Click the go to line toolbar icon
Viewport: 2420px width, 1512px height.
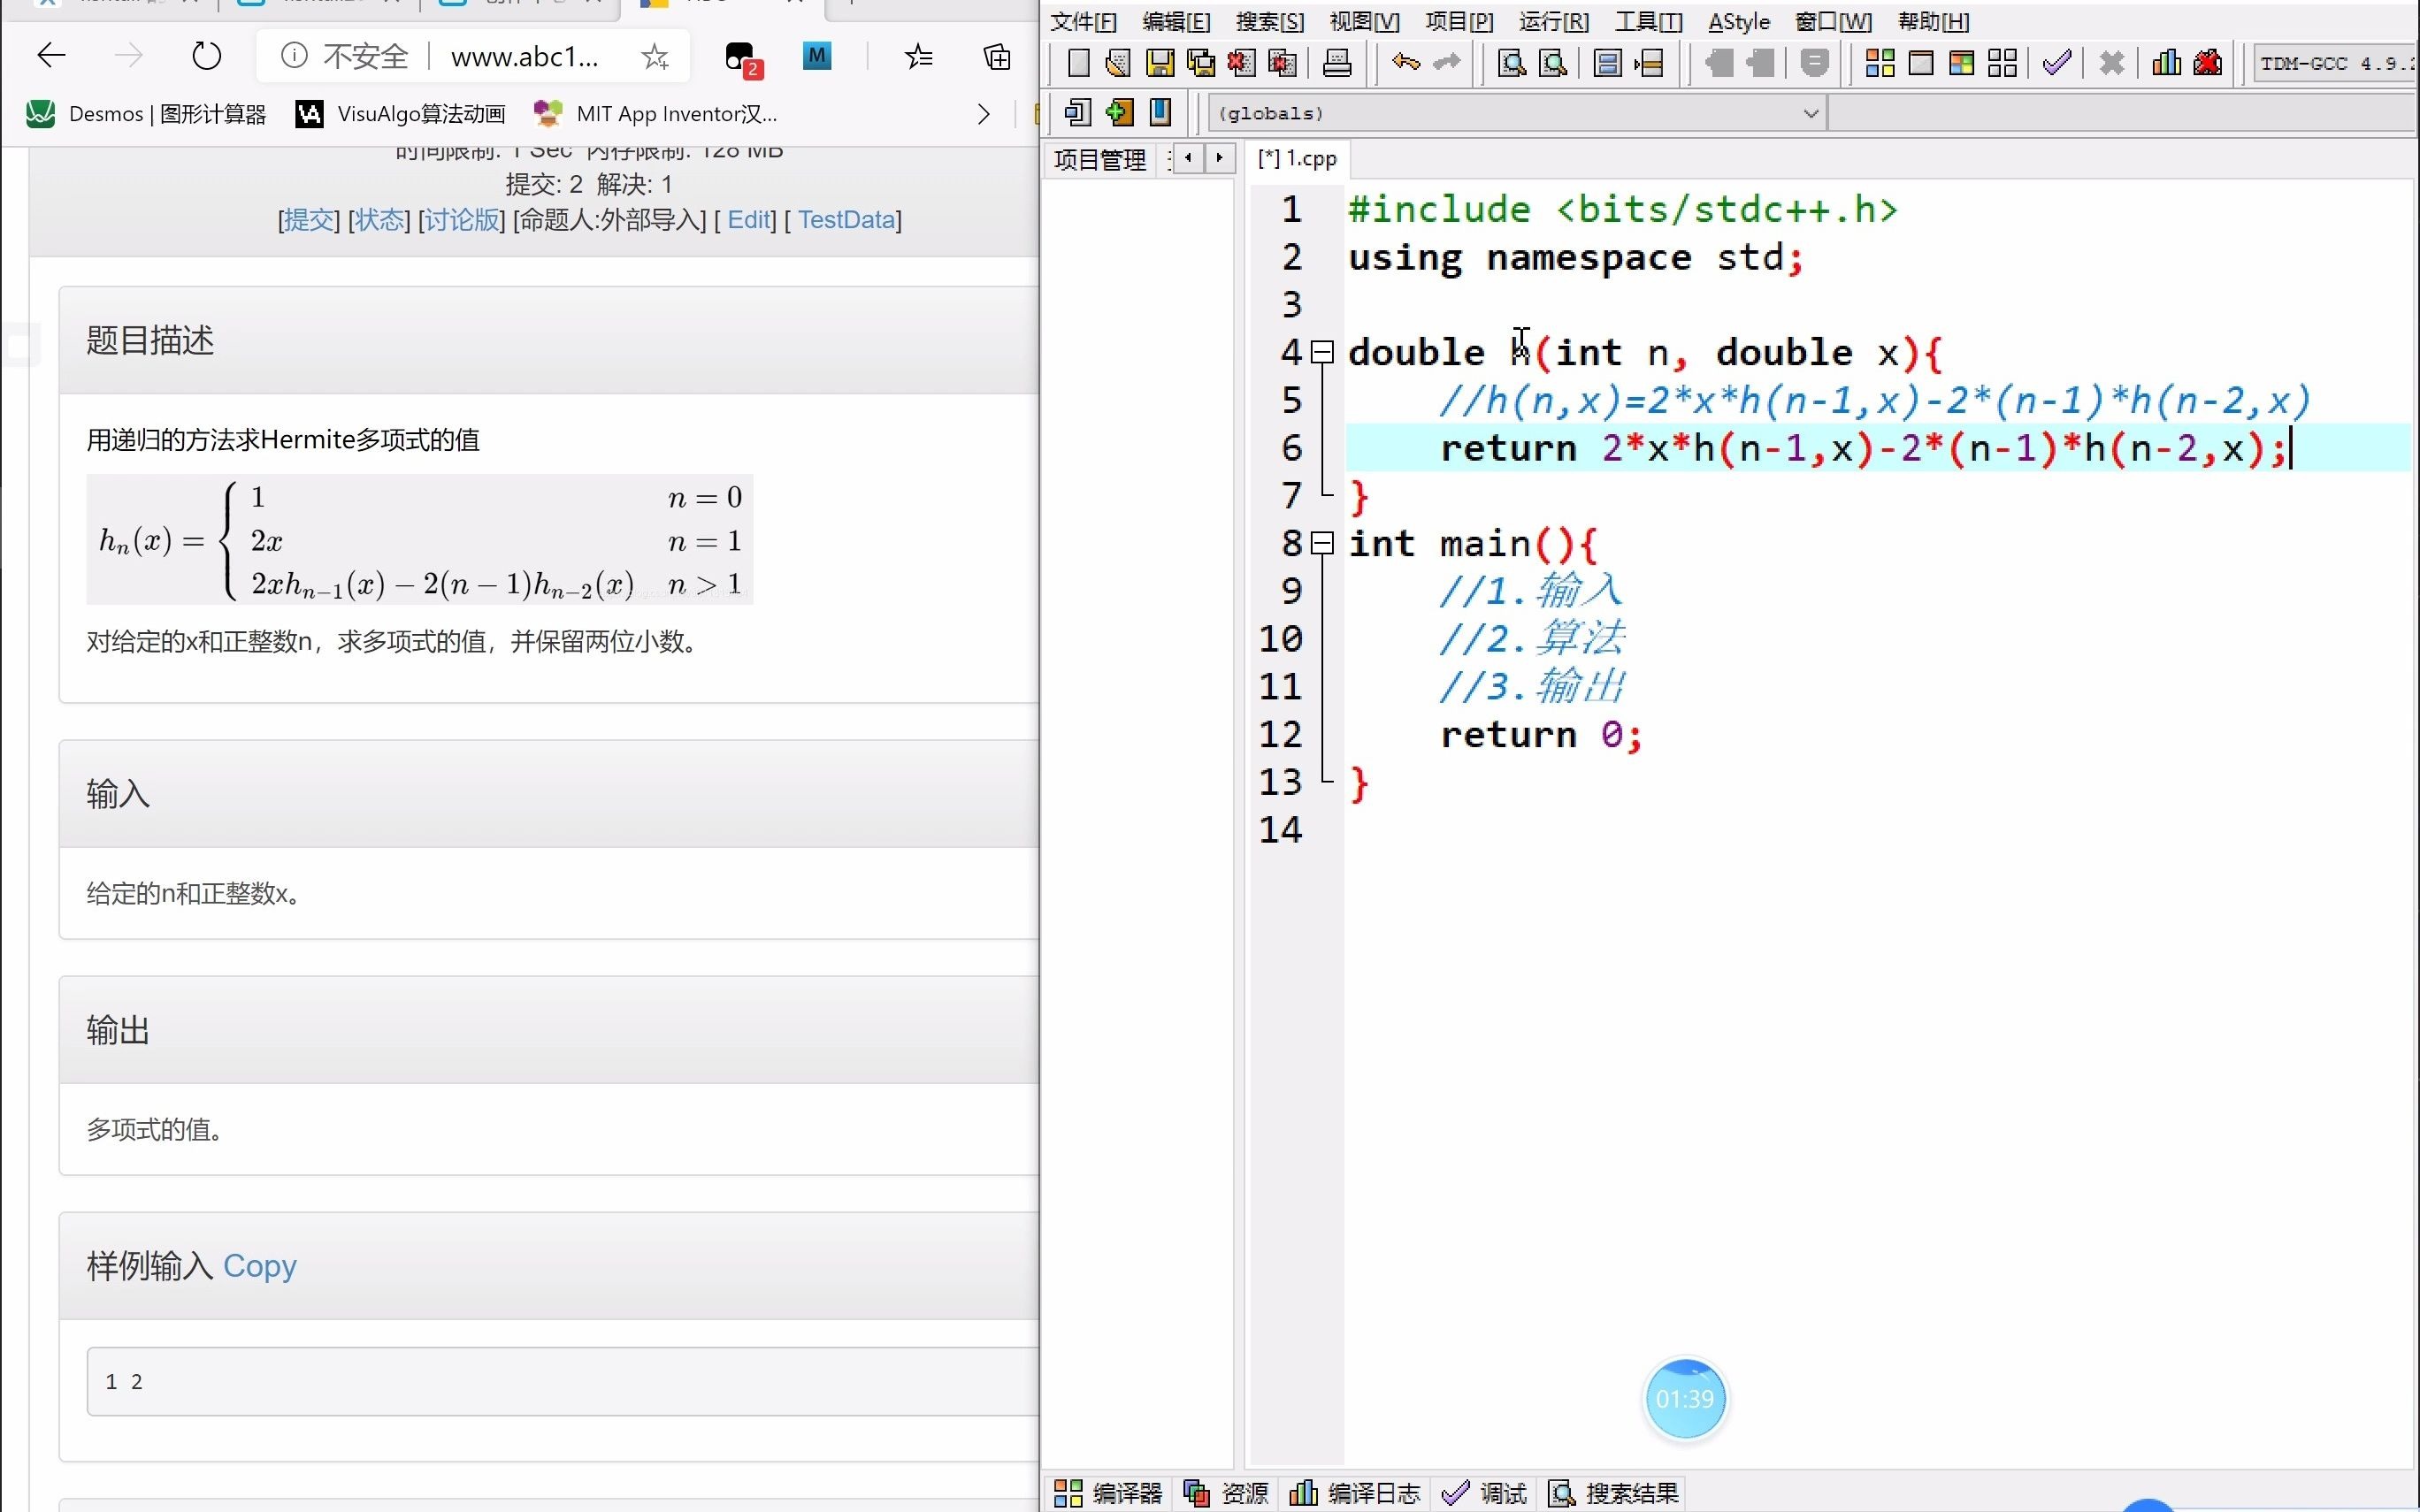(x=1648, y=64)
